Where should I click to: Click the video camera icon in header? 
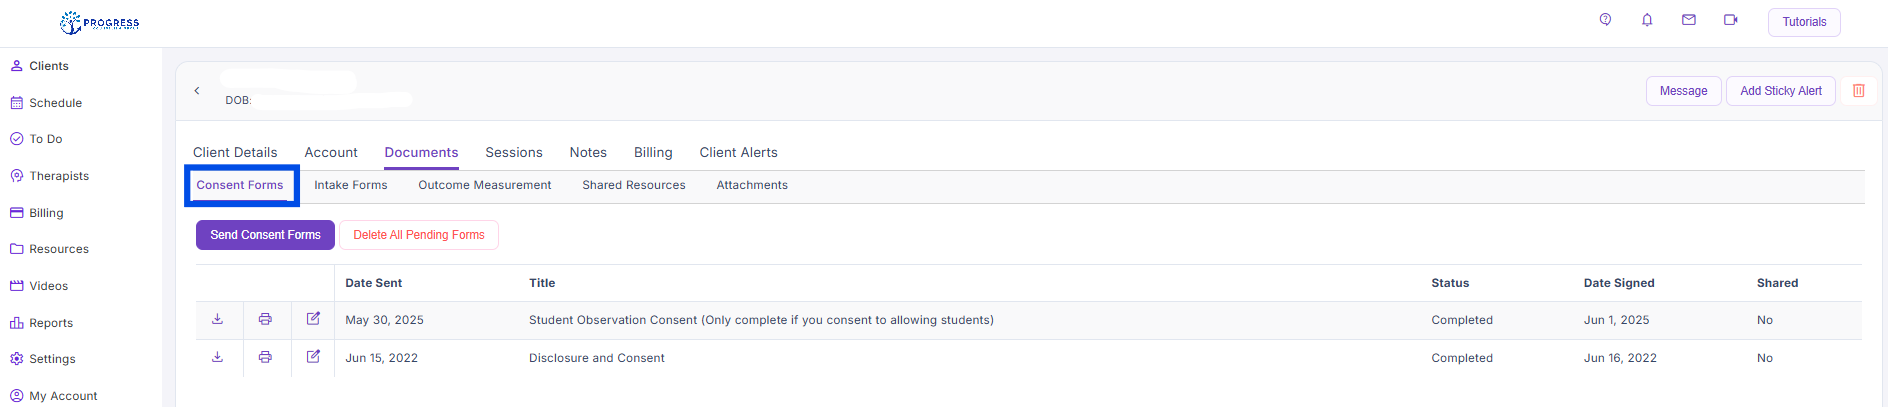tap(1731, 20)
